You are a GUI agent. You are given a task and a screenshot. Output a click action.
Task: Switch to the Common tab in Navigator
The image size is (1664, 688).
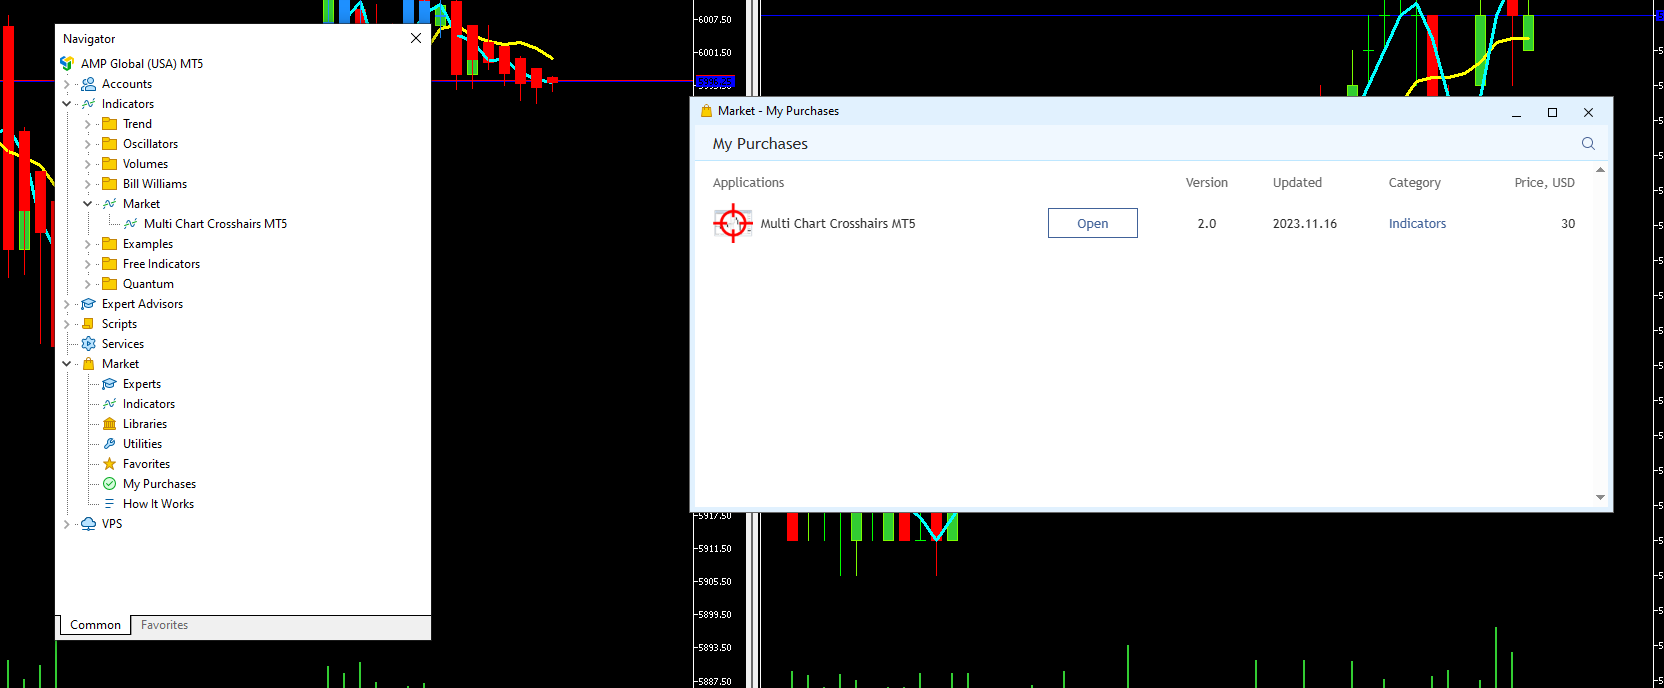pos(95,625)
